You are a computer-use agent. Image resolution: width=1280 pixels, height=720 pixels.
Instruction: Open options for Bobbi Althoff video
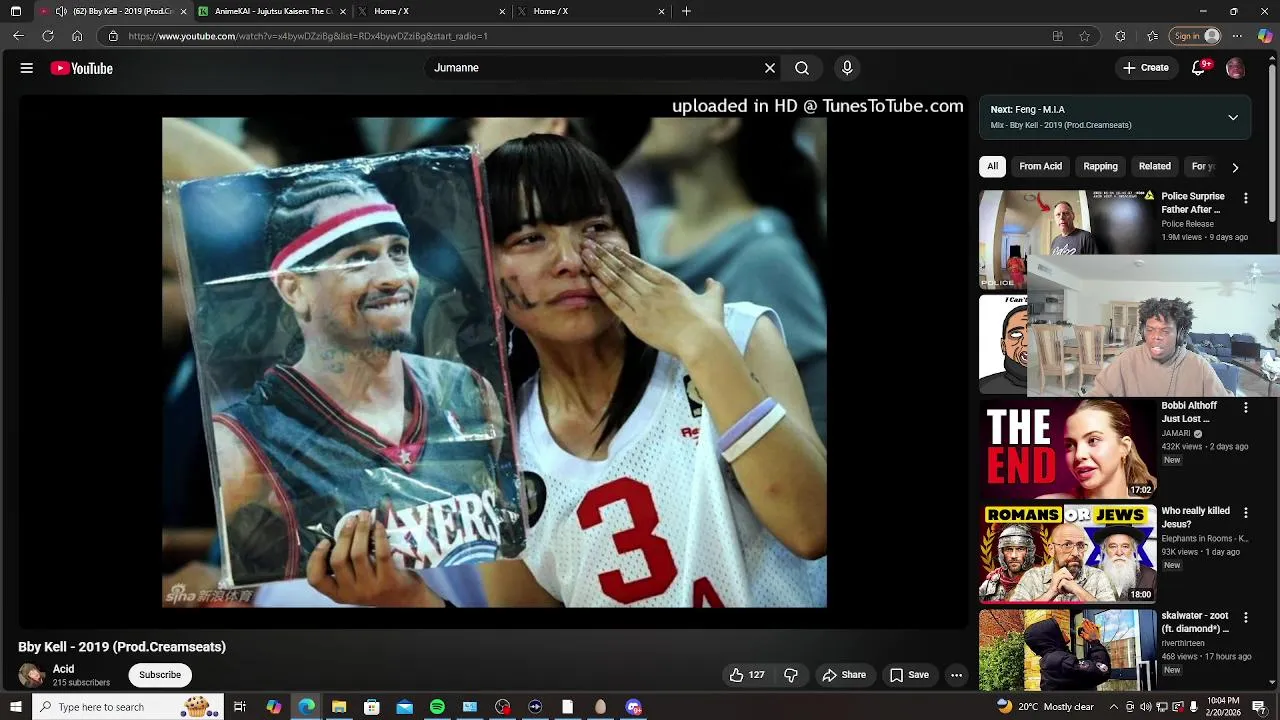(x=1245, y=407)
